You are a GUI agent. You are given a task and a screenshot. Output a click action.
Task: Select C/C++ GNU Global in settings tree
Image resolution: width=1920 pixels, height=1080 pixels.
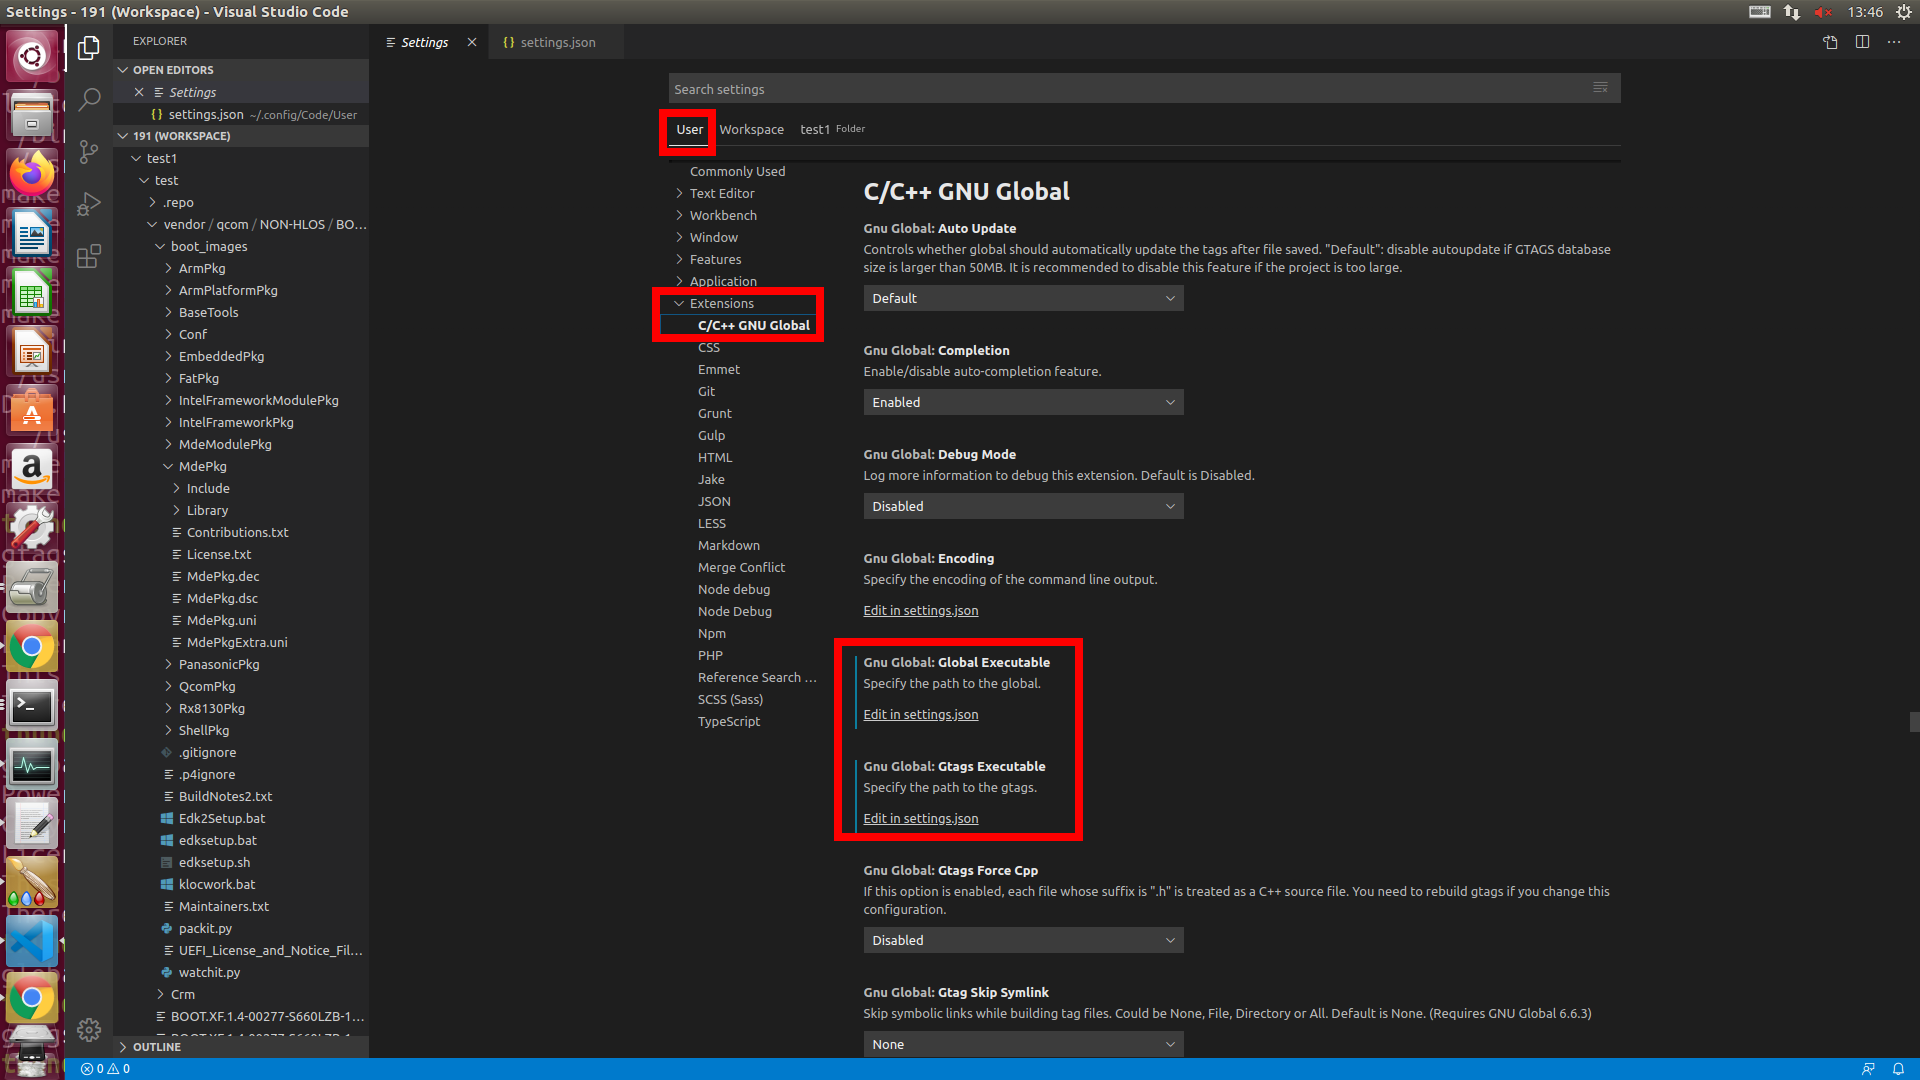(x=753, y=325)
